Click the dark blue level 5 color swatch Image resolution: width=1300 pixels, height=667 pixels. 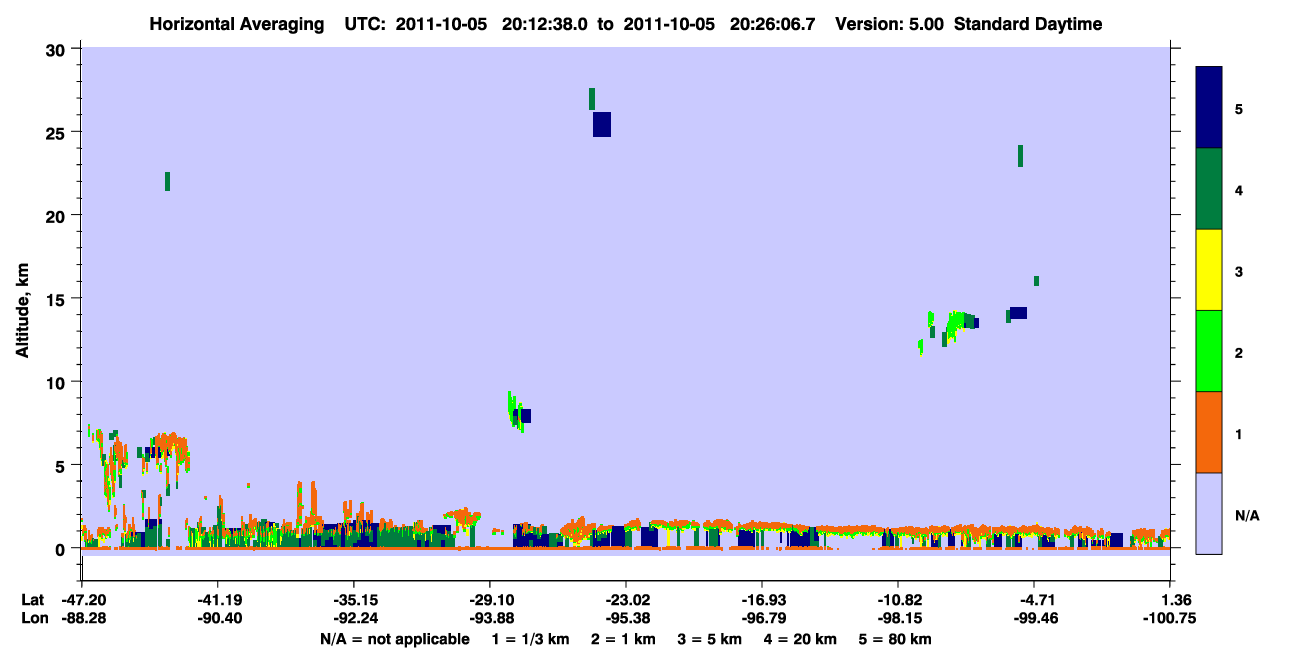(1209, 107)
